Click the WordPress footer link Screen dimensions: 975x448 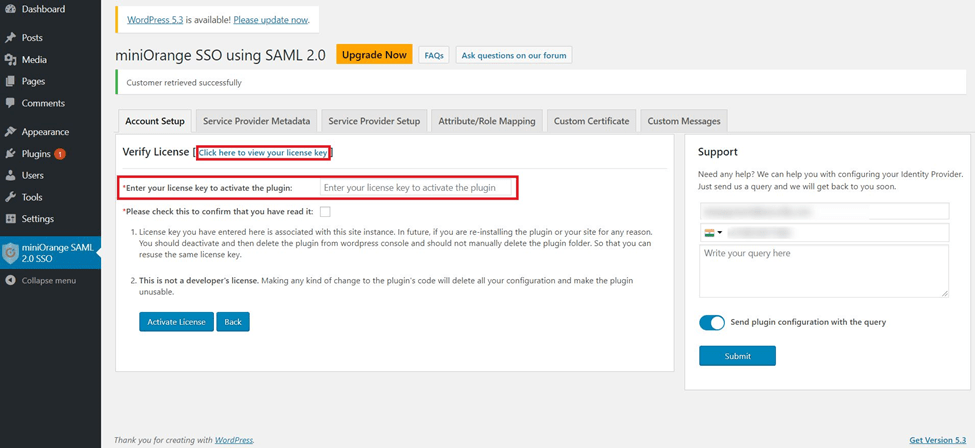(x=234, y=440)
